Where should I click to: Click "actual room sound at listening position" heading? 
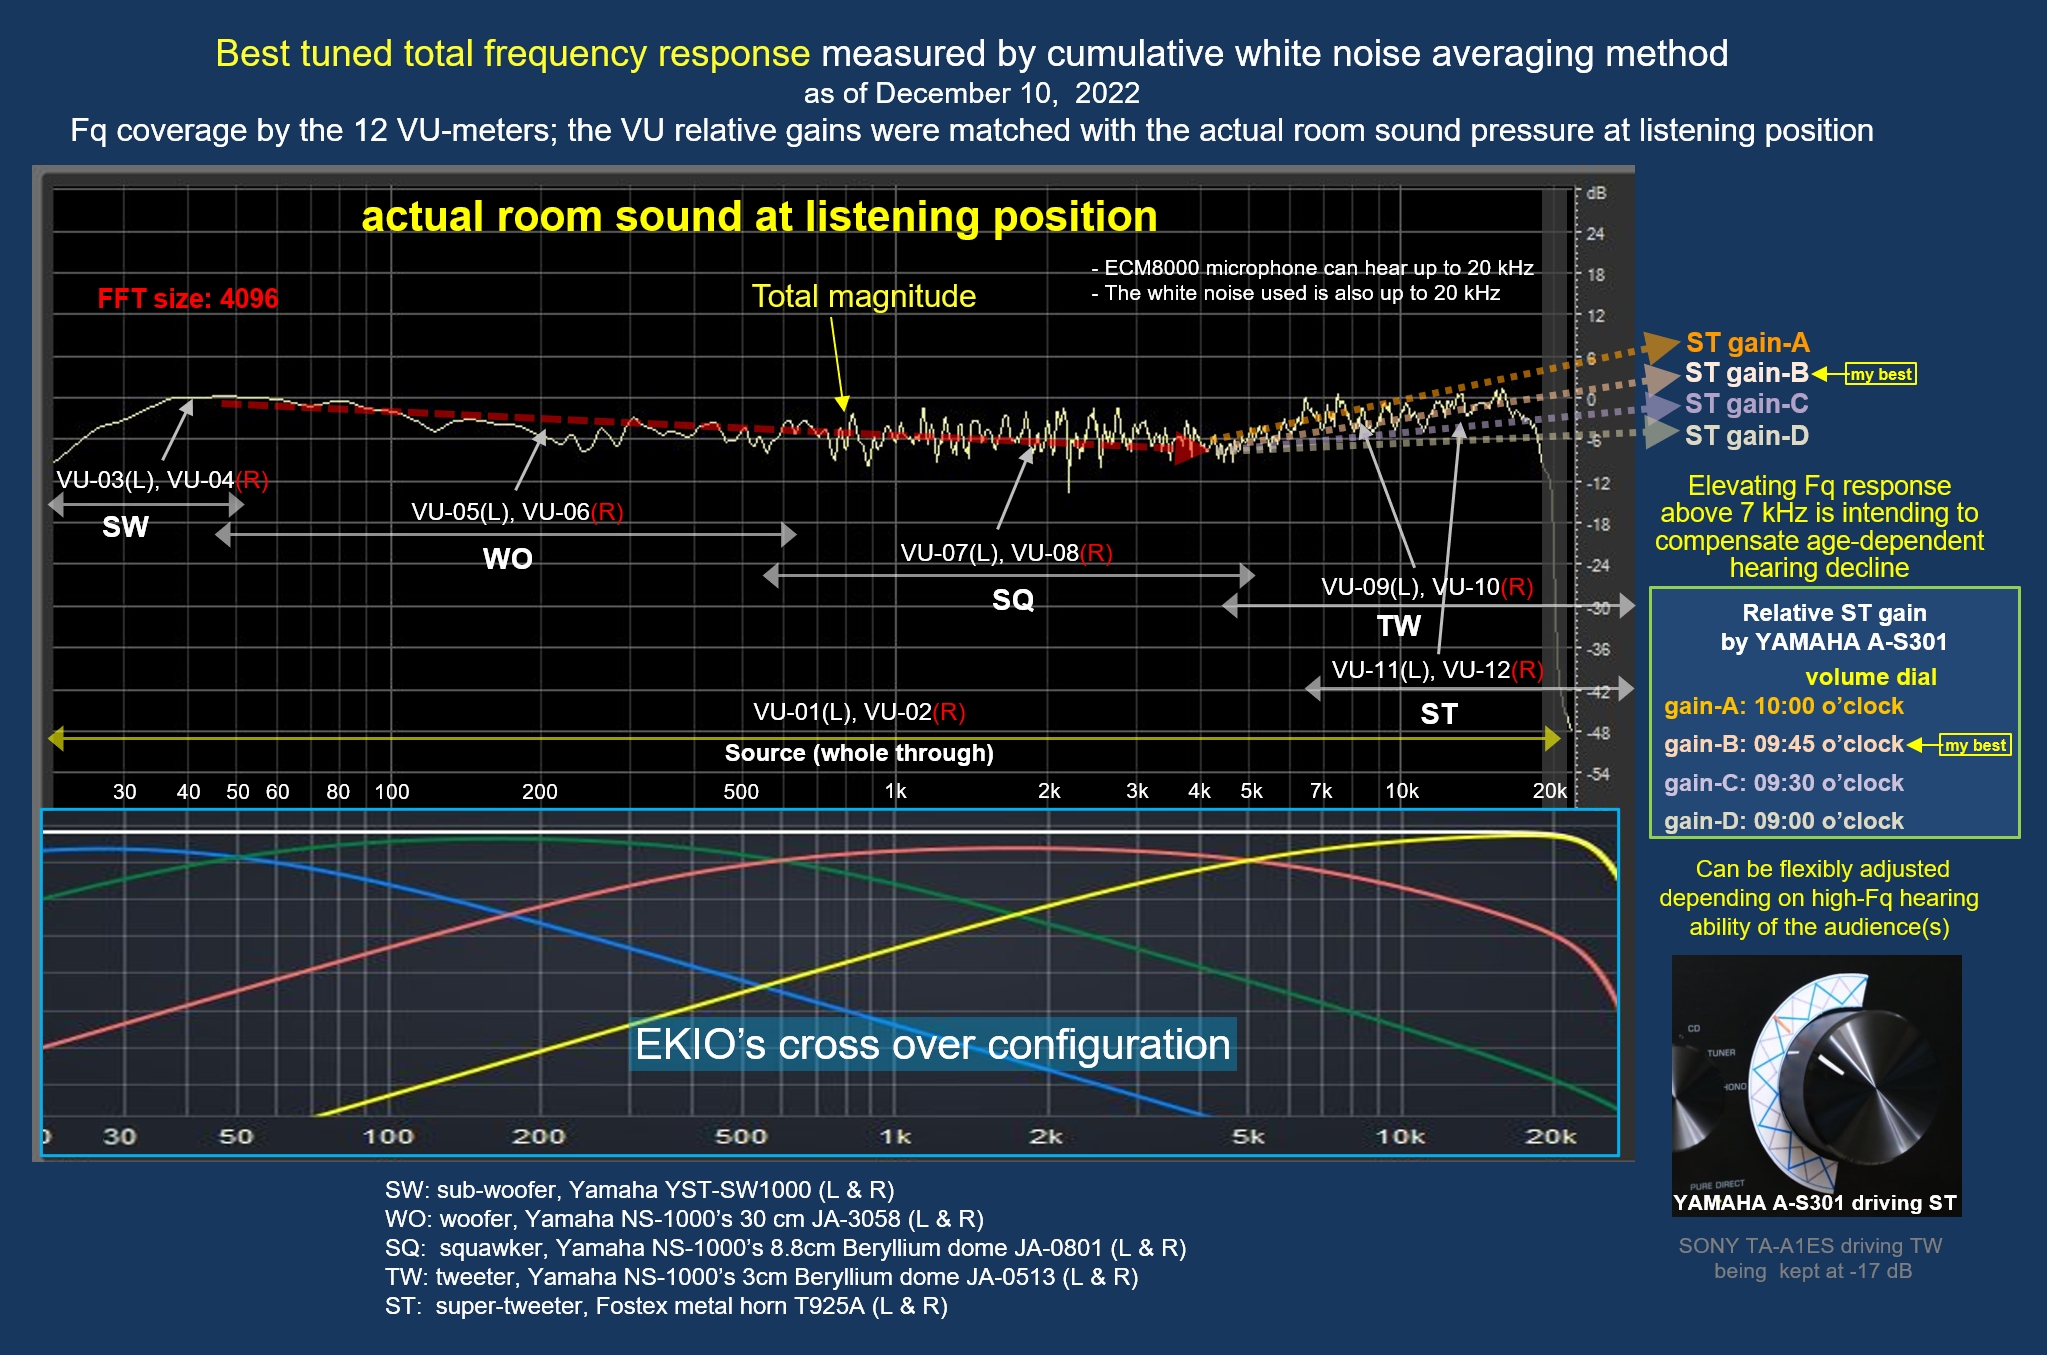(759, 216)
